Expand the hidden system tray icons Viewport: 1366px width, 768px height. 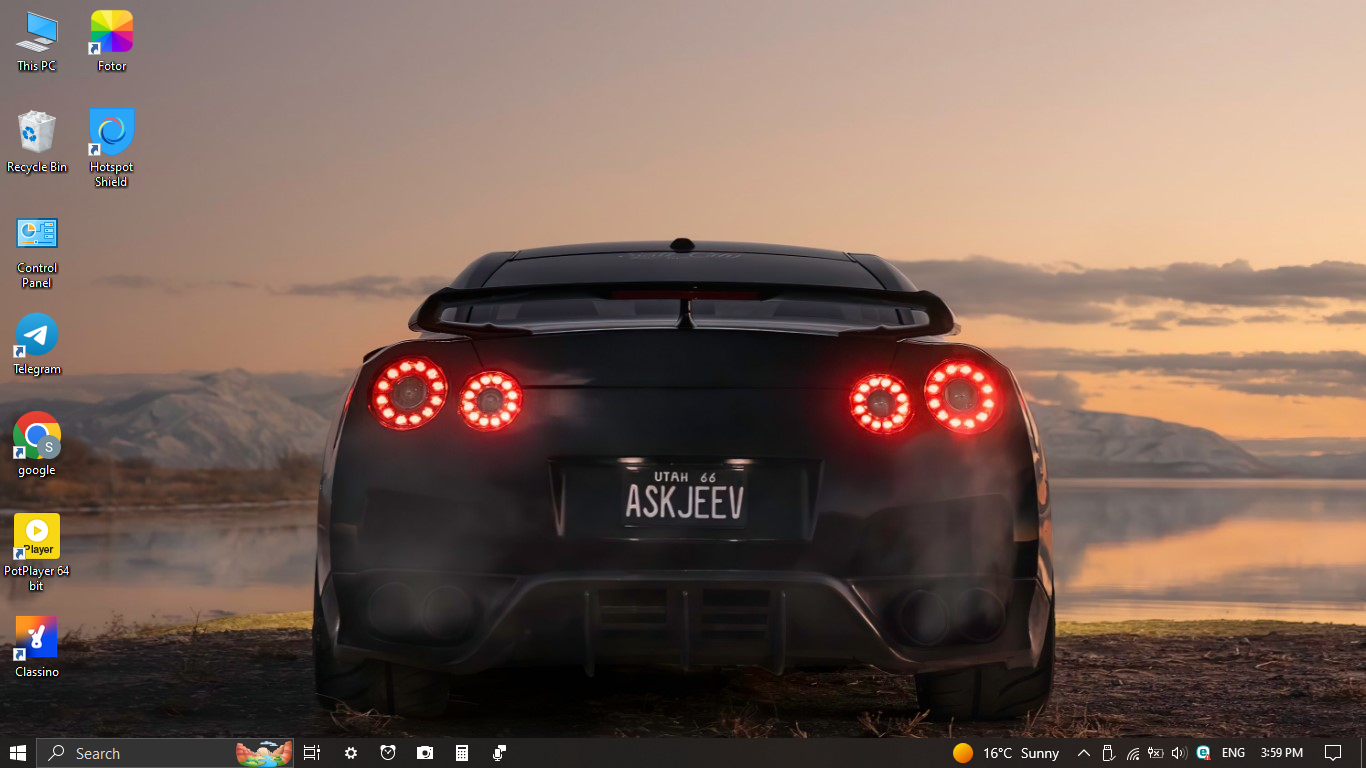coord(1083,753)
